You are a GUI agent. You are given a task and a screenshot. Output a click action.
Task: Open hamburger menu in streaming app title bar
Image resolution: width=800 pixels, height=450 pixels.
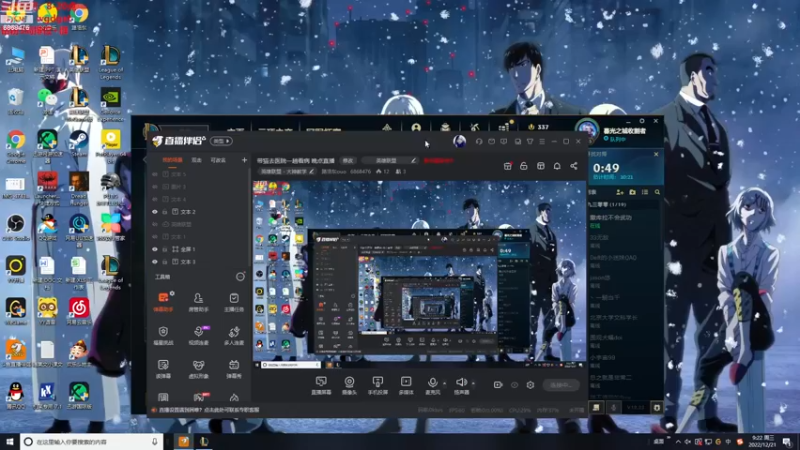(x=542, y=141)
